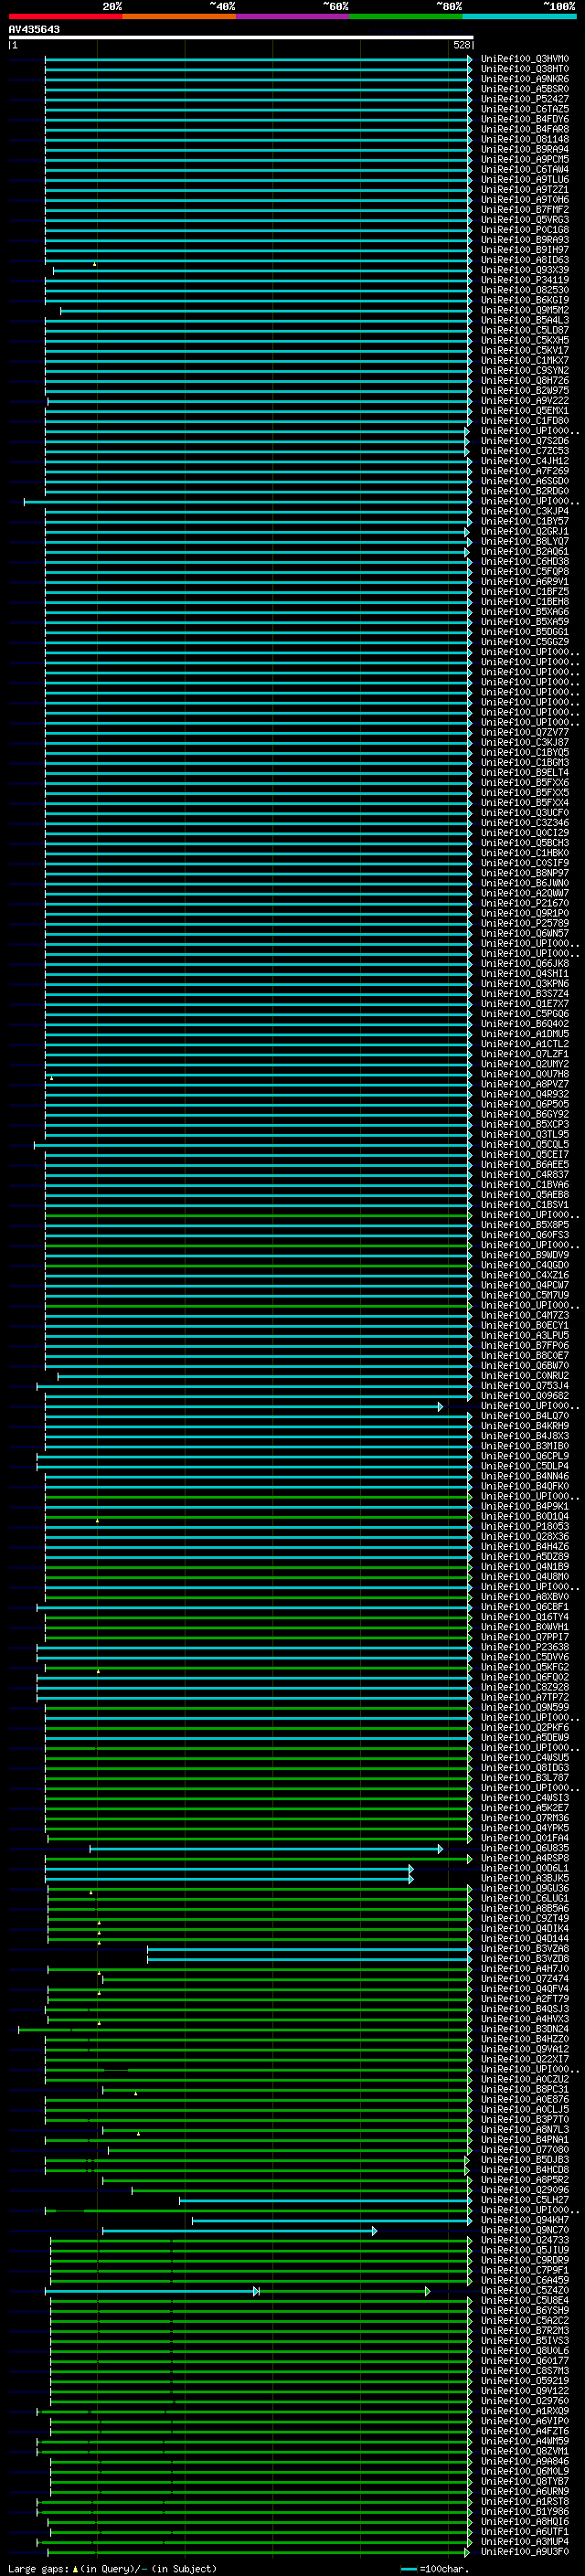
Task: Click the UniRef100_Q0D6L1 label
Action: 525,1868
